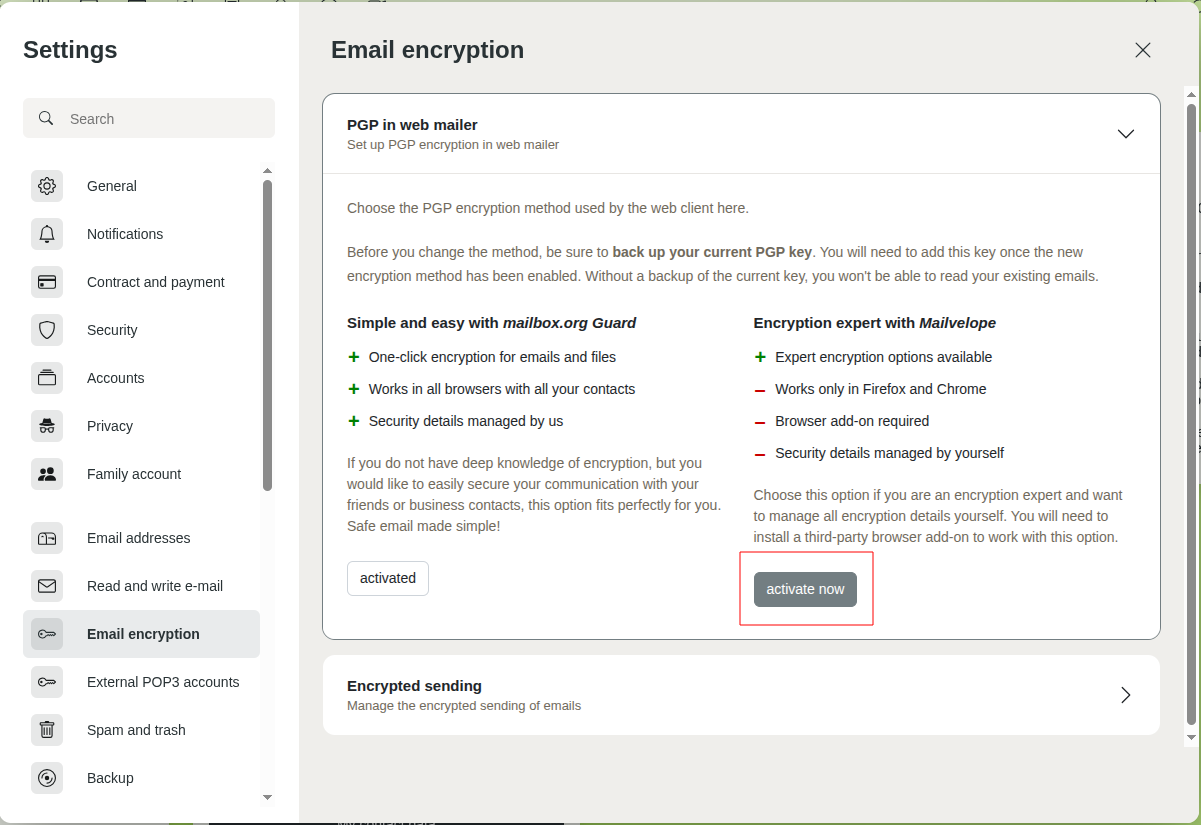Select the Email encryption key icon
Image resolution: width=1201 pixels, height=825 pixels.
(x=47, y=633)
